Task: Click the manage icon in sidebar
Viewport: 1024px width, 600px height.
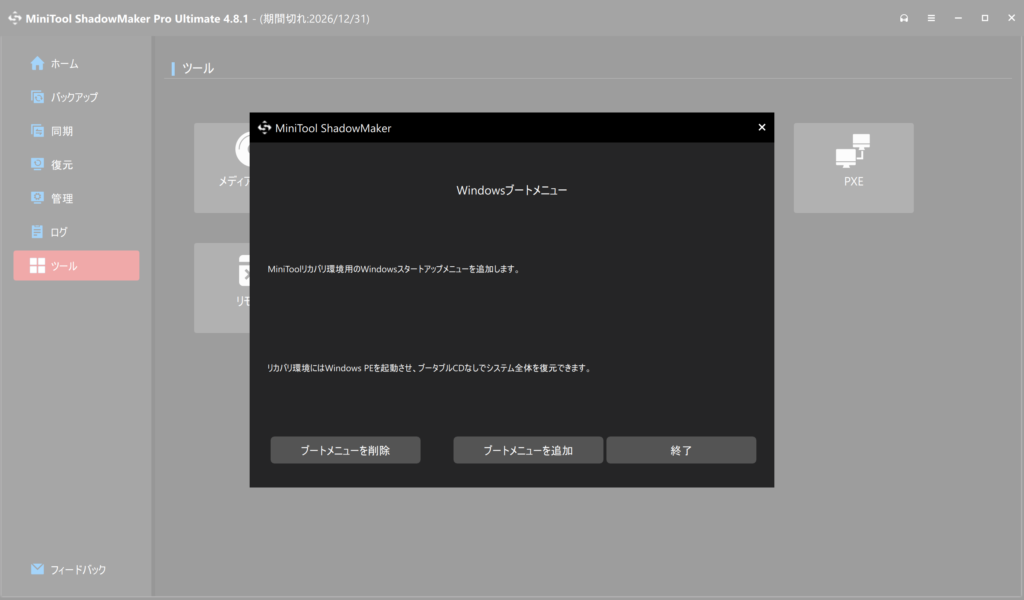Action: click(37, 198)
